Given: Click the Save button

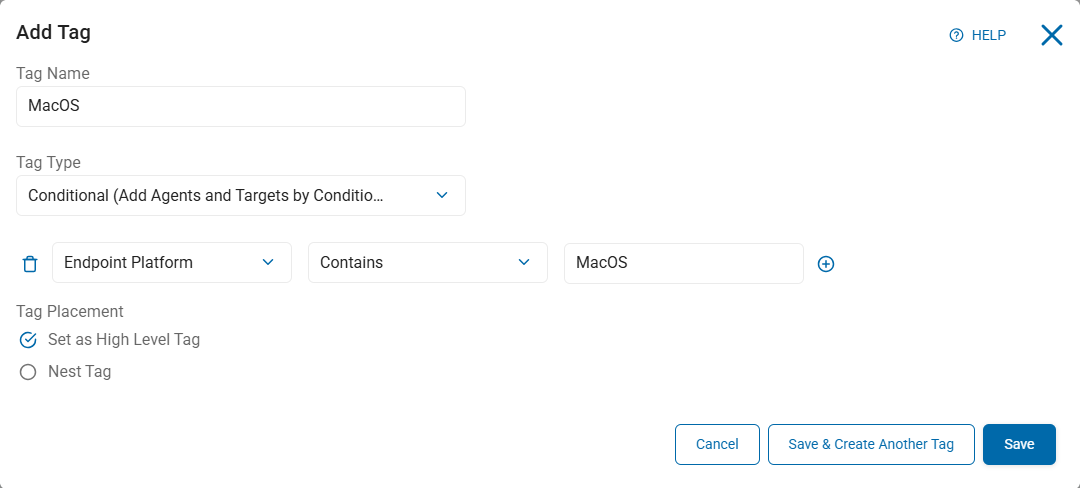Looking at the screenshot, I should pyautogui.click(x=1019, y=445).
